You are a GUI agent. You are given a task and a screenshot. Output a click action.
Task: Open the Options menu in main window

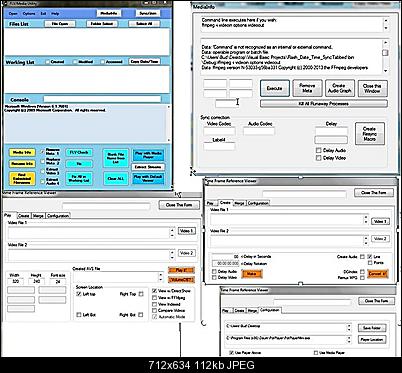point(29,14)
